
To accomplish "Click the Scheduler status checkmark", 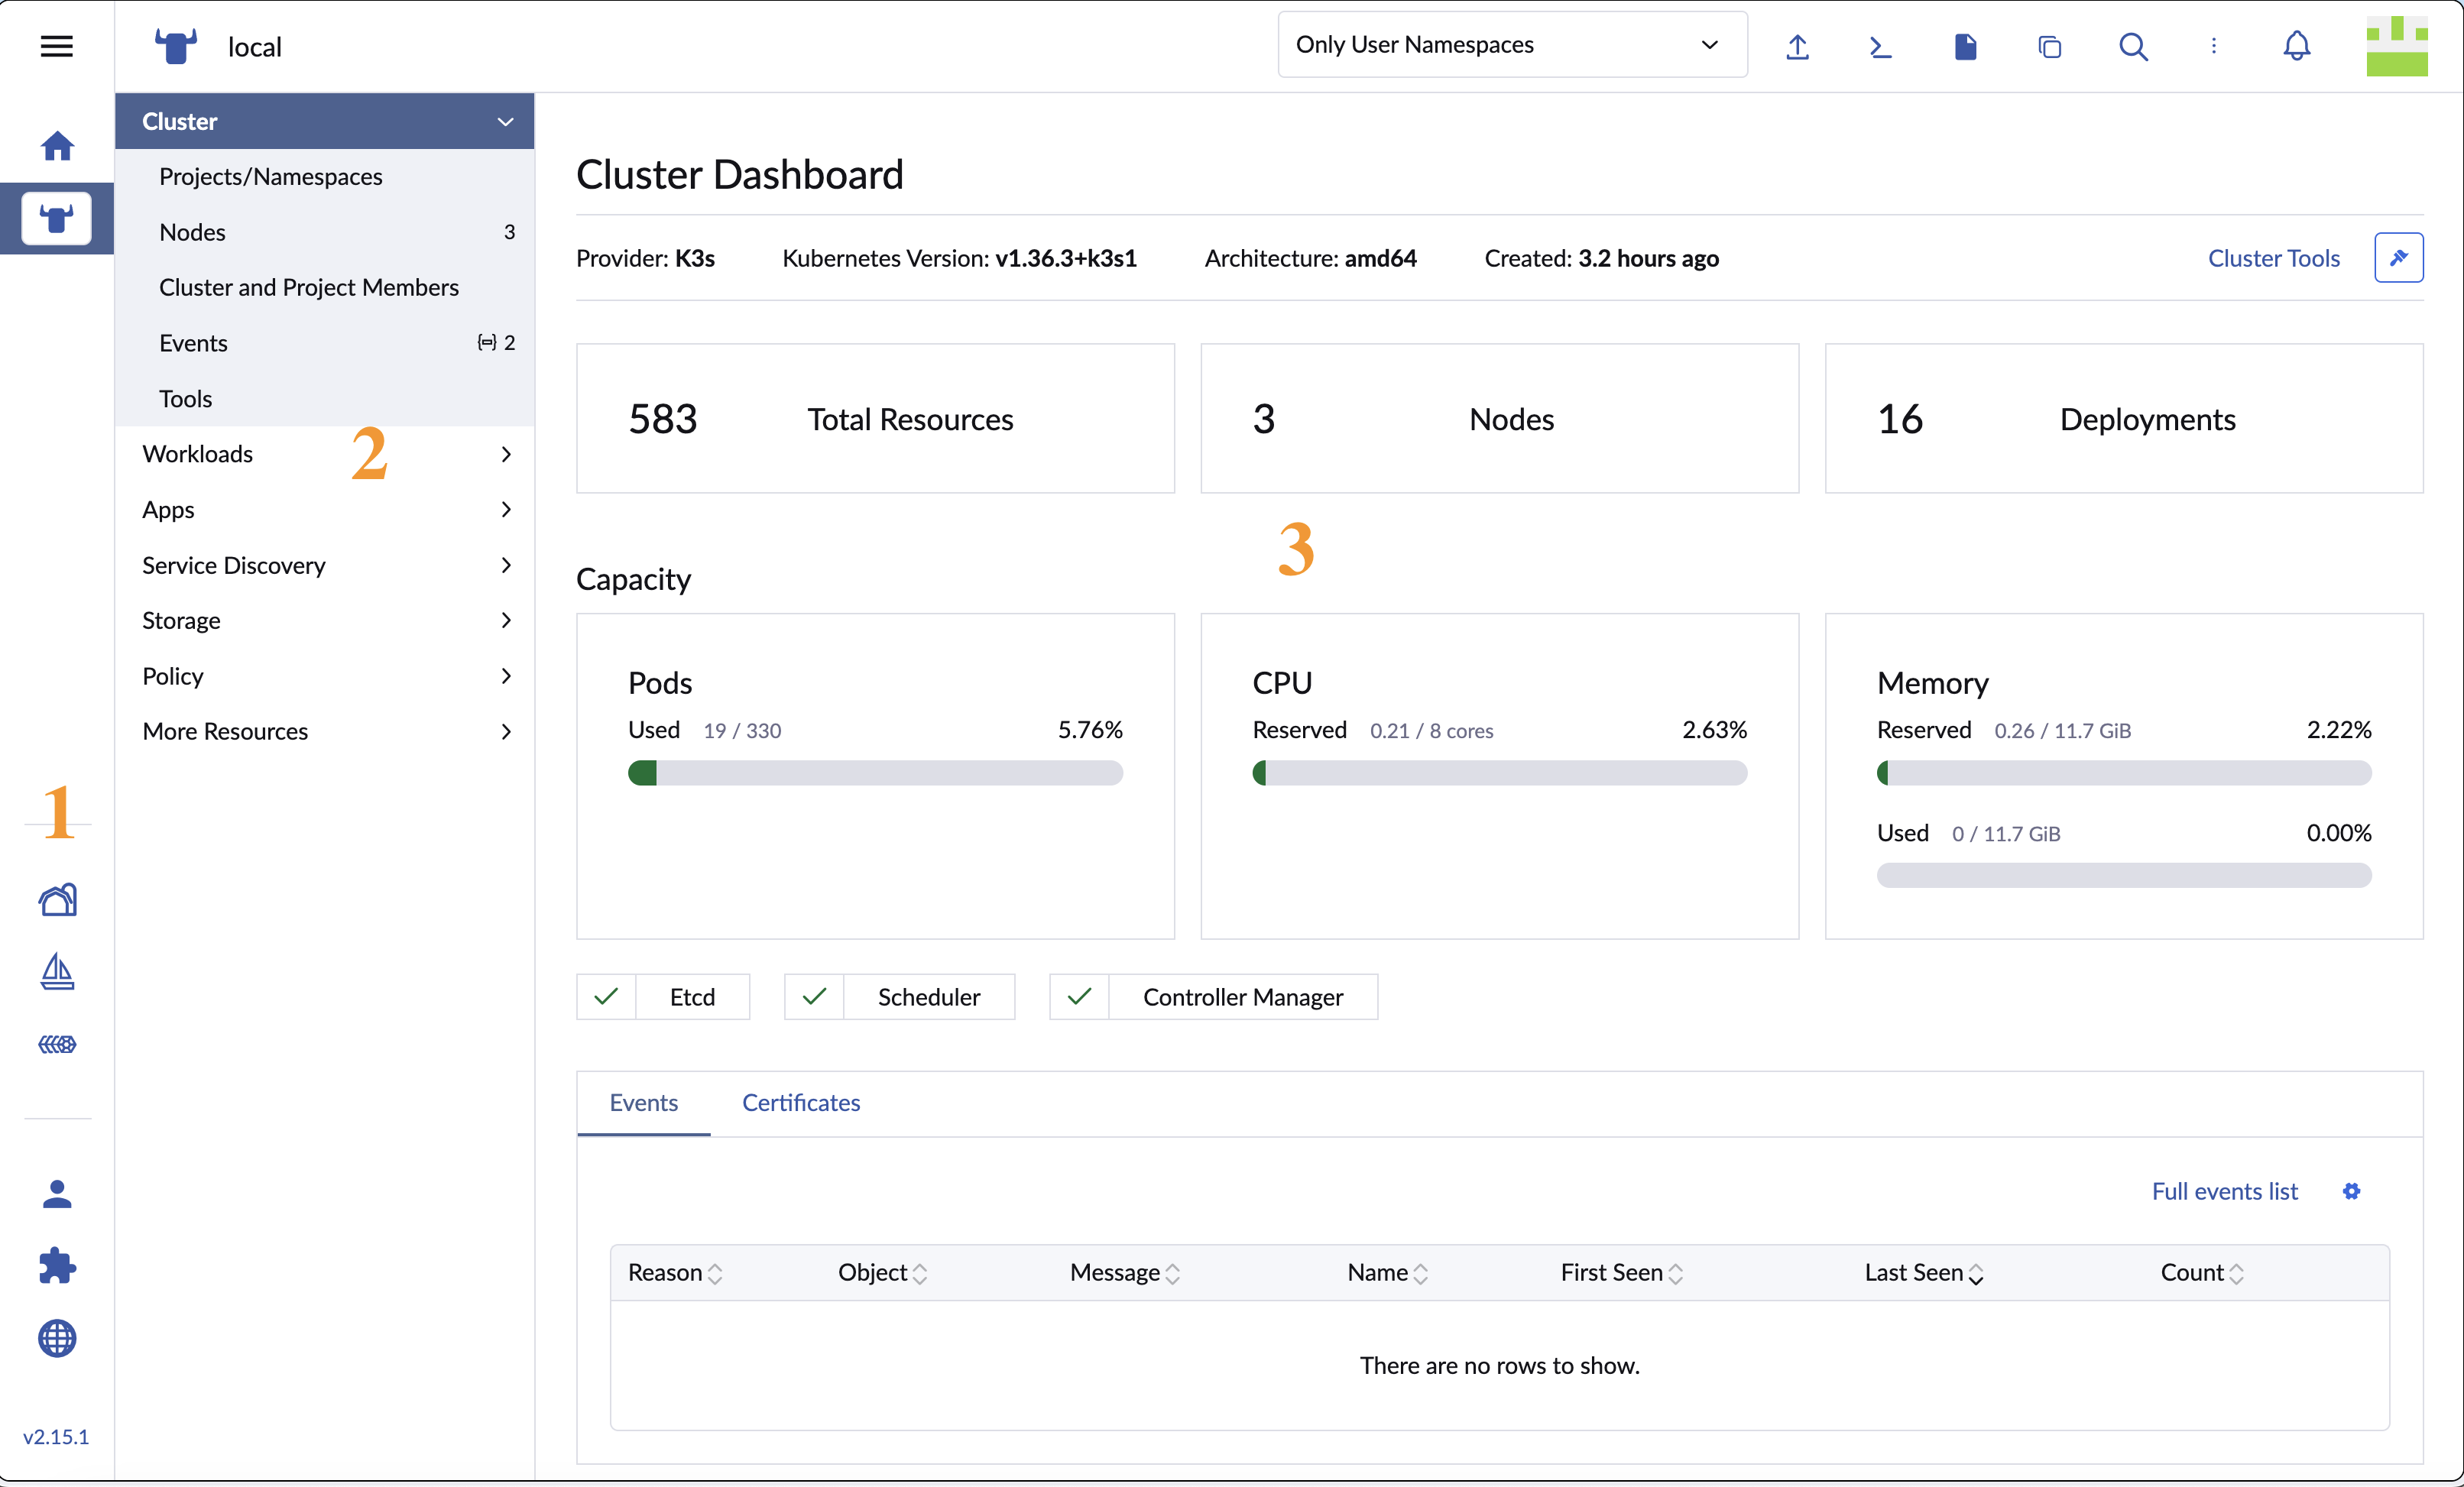I will click(x=814, y=997).
